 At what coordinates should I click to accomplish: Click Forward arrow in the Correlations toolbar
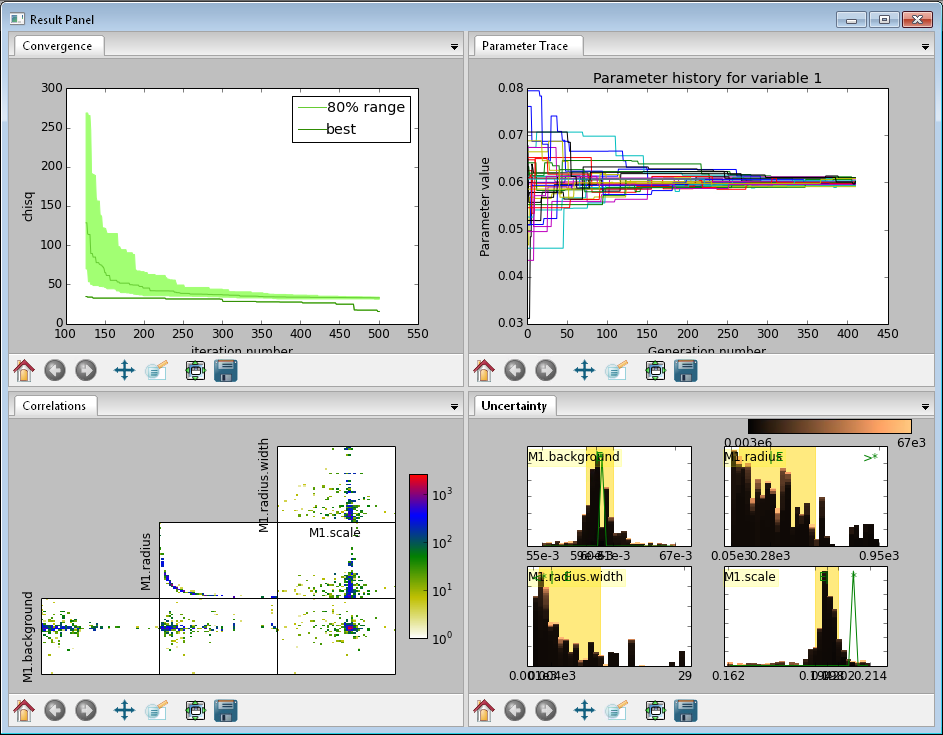point(86,710)
